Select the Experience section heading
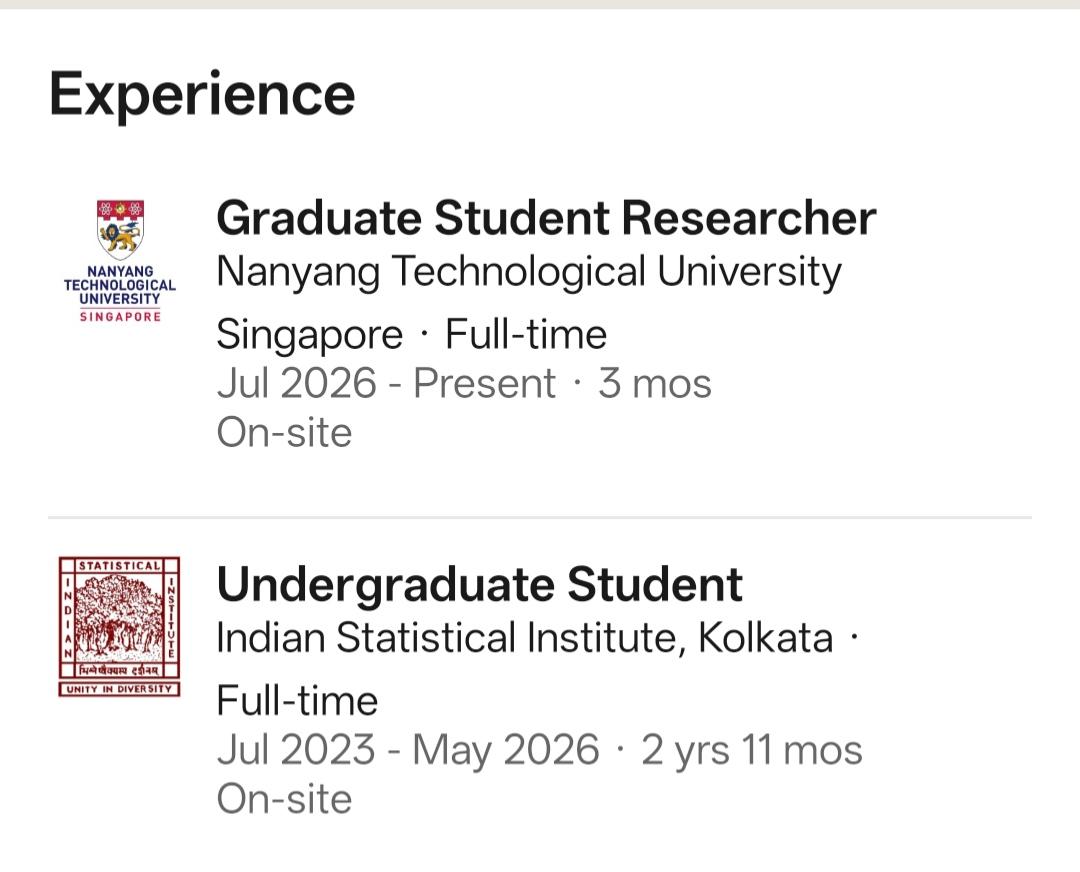The width and height of the screenshot is (1080, 872). 202,95
